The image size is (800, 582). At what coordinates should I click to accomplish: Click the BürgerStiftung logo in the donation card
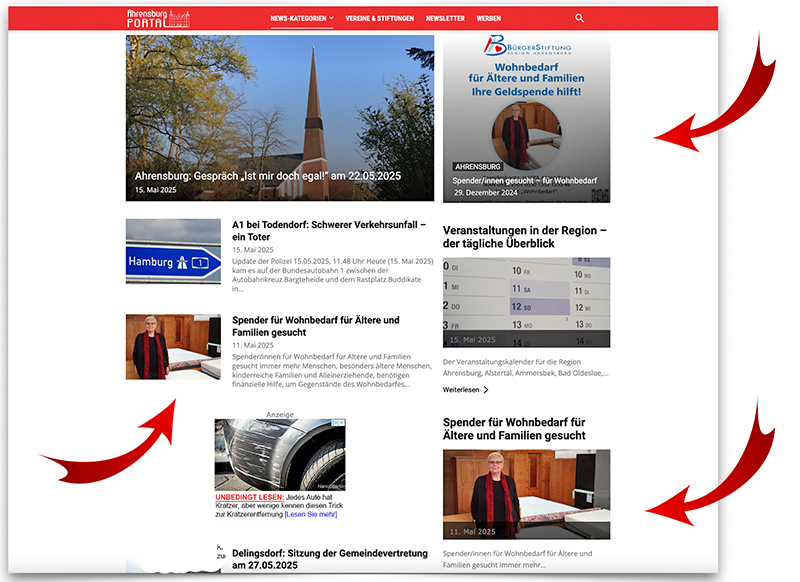point(528,46)
